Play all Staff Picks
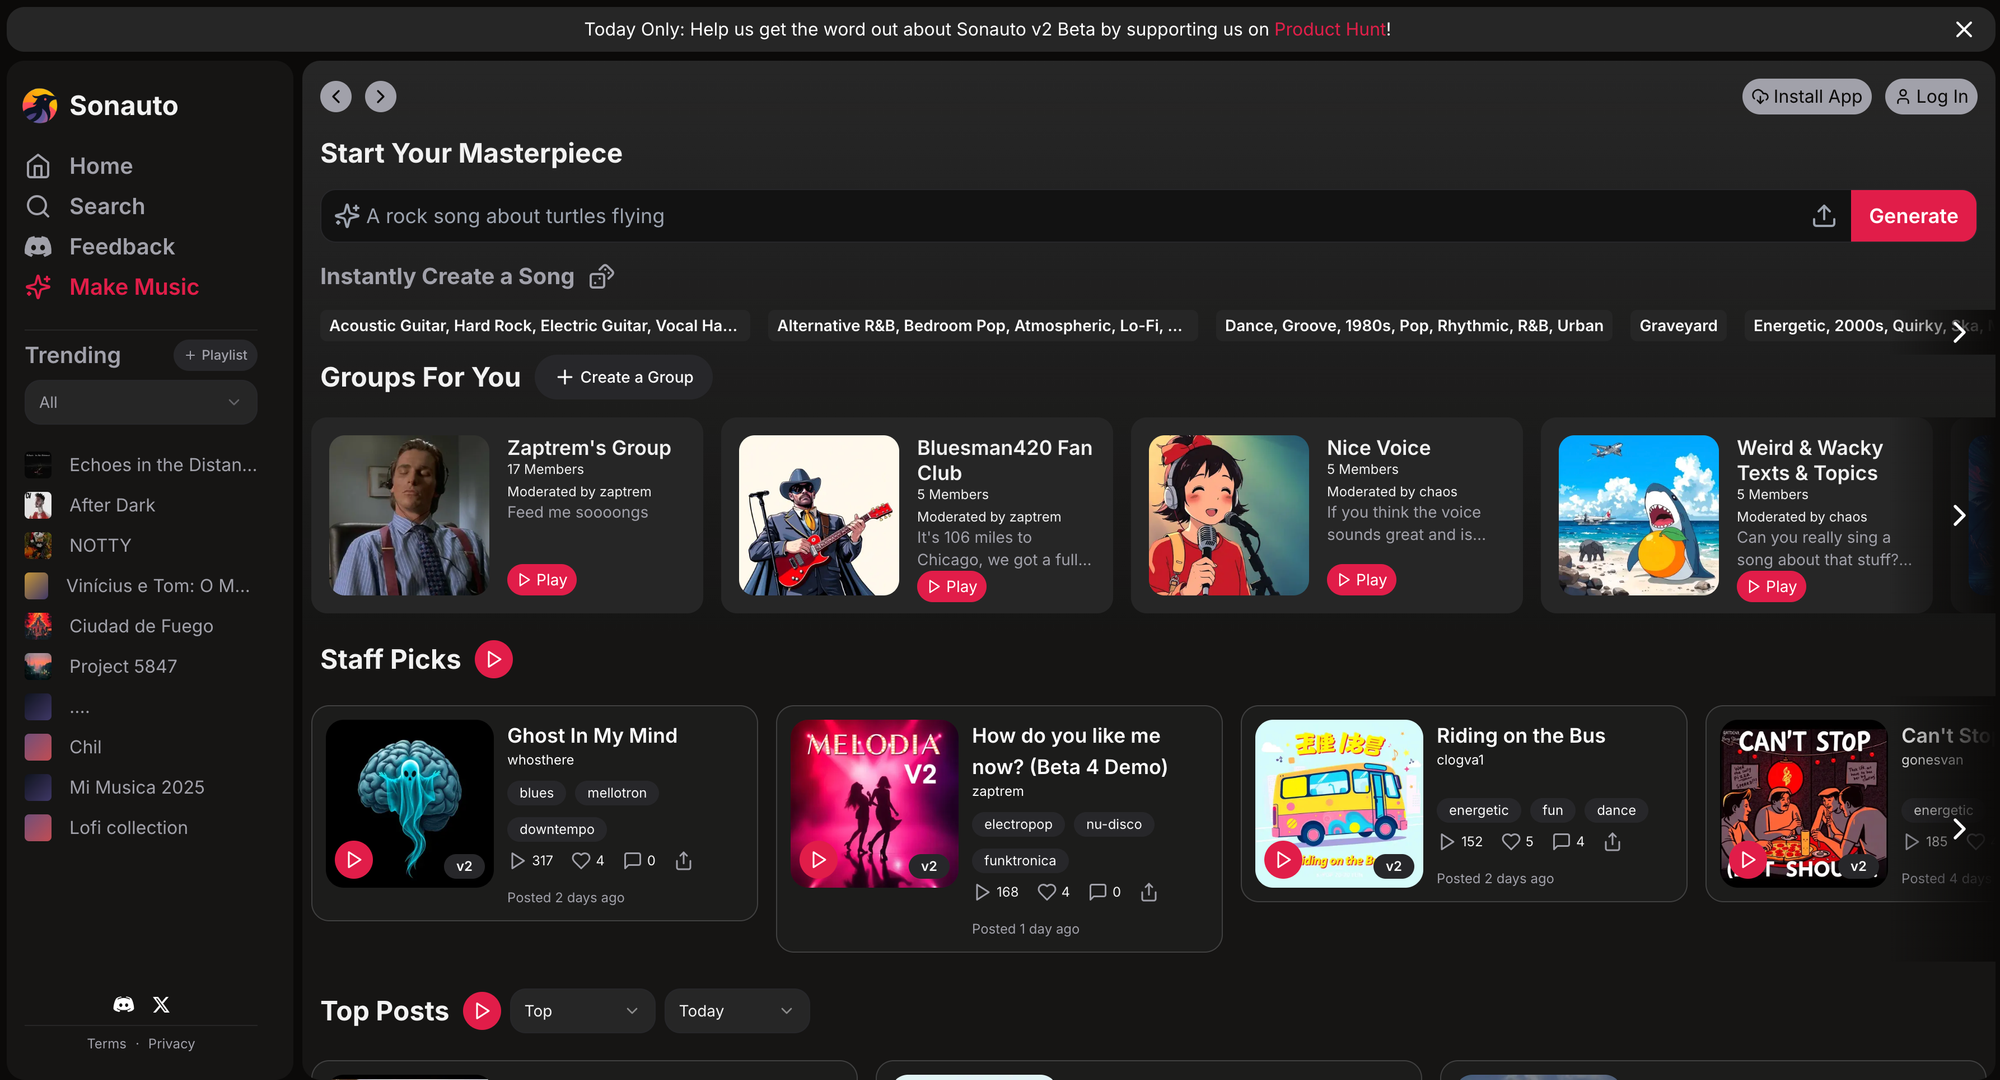The width and height of the screenshot is (2000, 1080). tap(493, 659)
